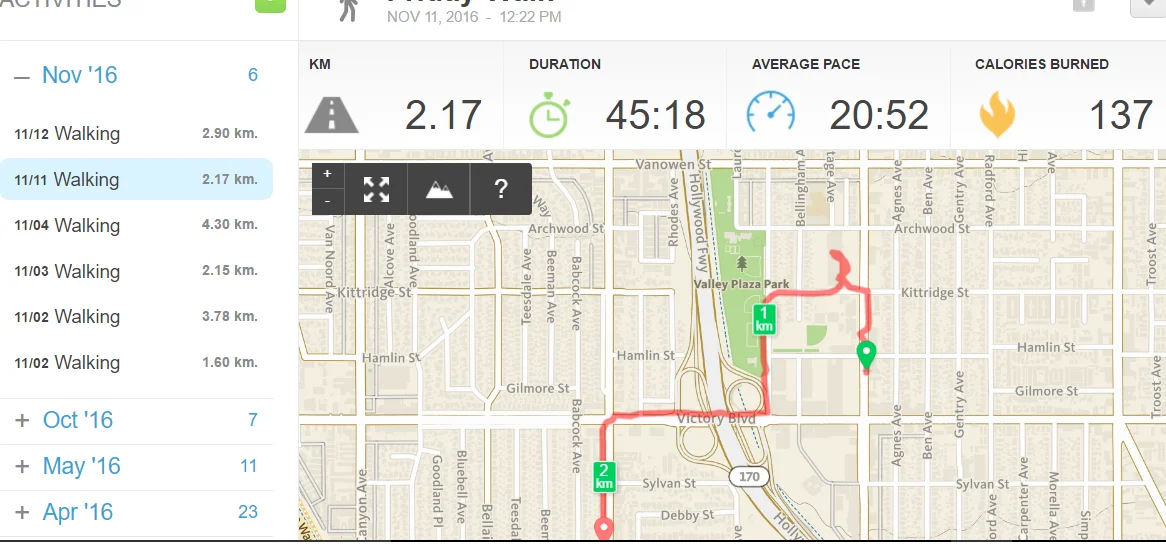Click the red finish location pin
This screenshot has height=546, width=1166.
603,528
